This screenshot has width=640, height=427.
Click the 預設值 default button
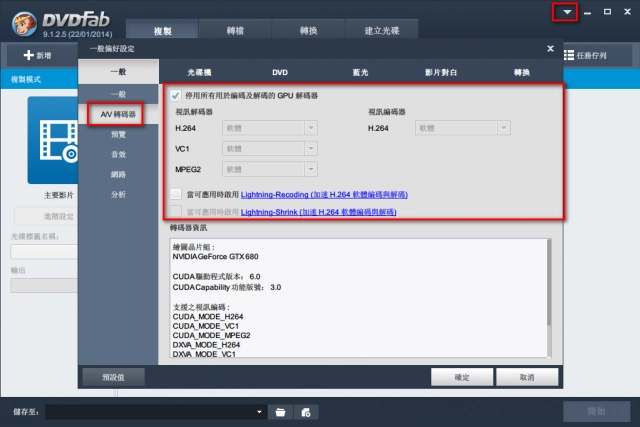click(113, 377)
